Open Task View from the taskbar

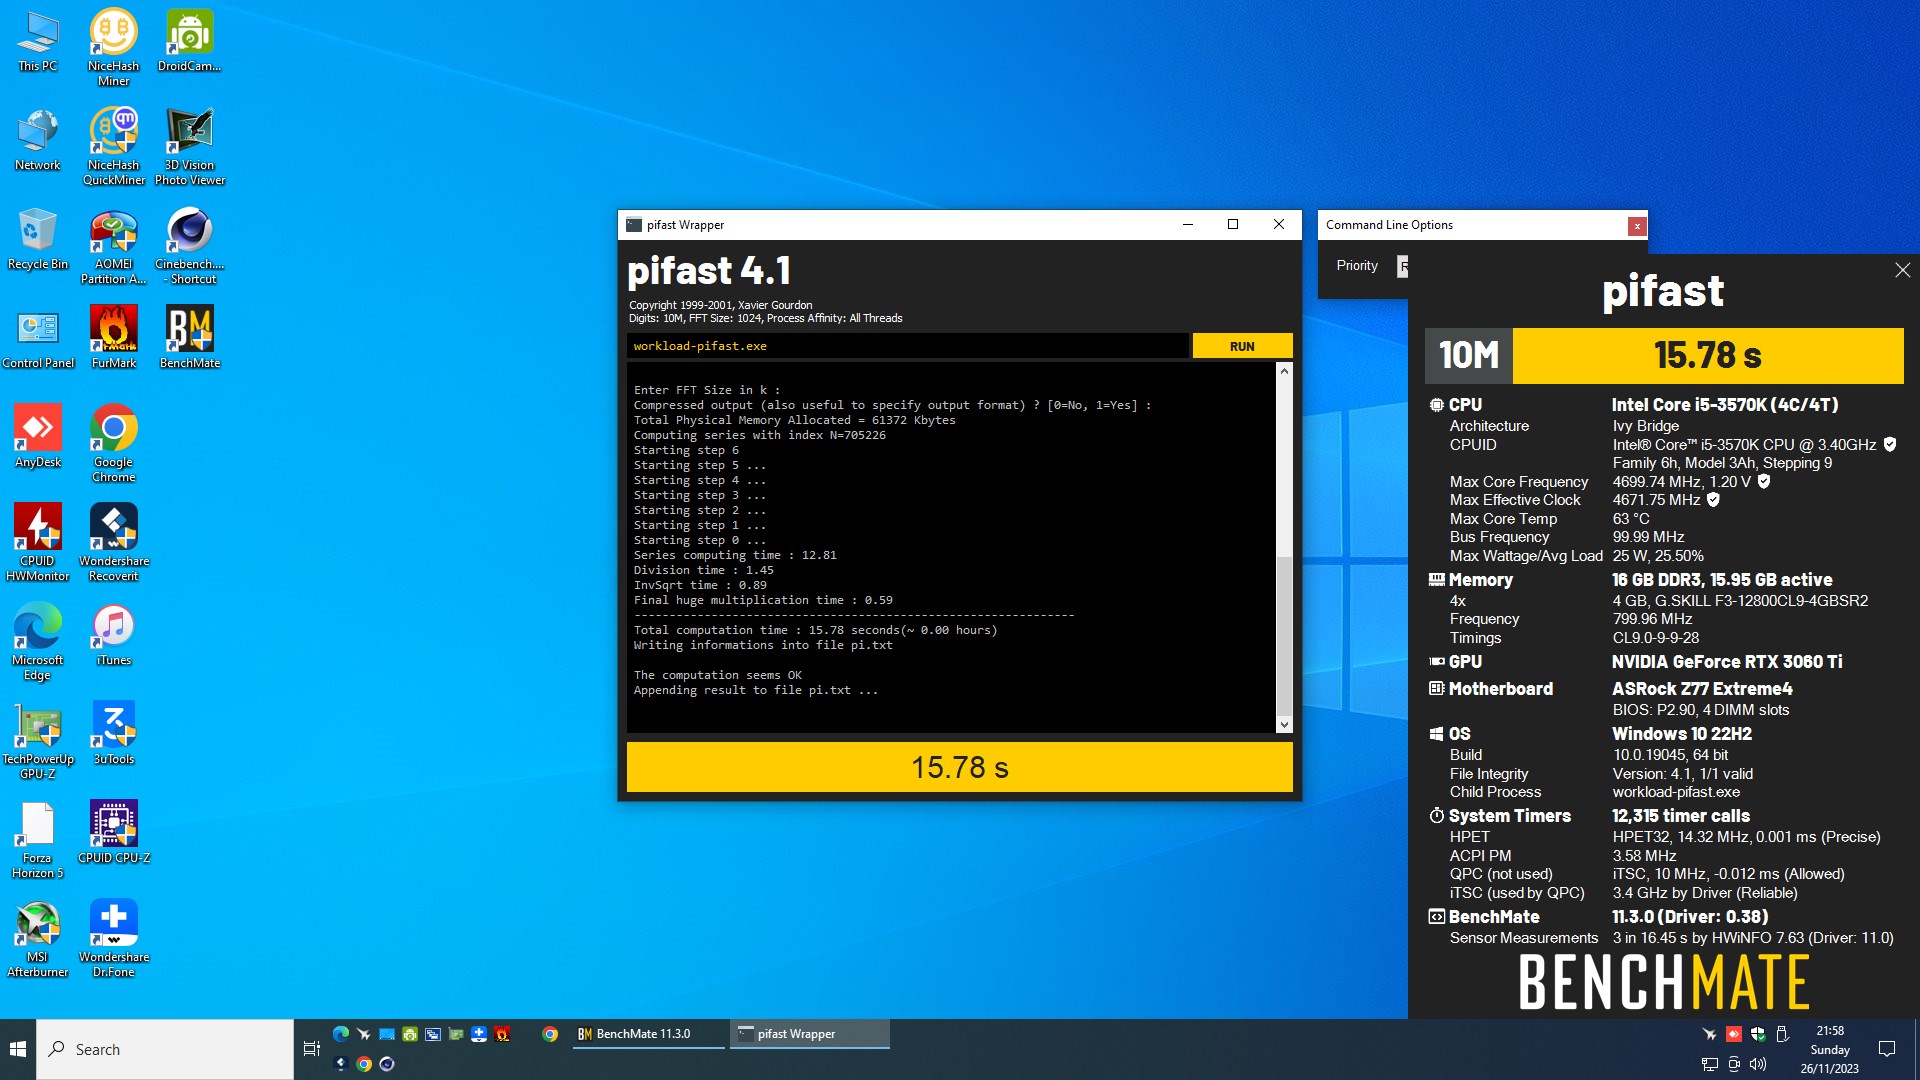coord(311,1049)
